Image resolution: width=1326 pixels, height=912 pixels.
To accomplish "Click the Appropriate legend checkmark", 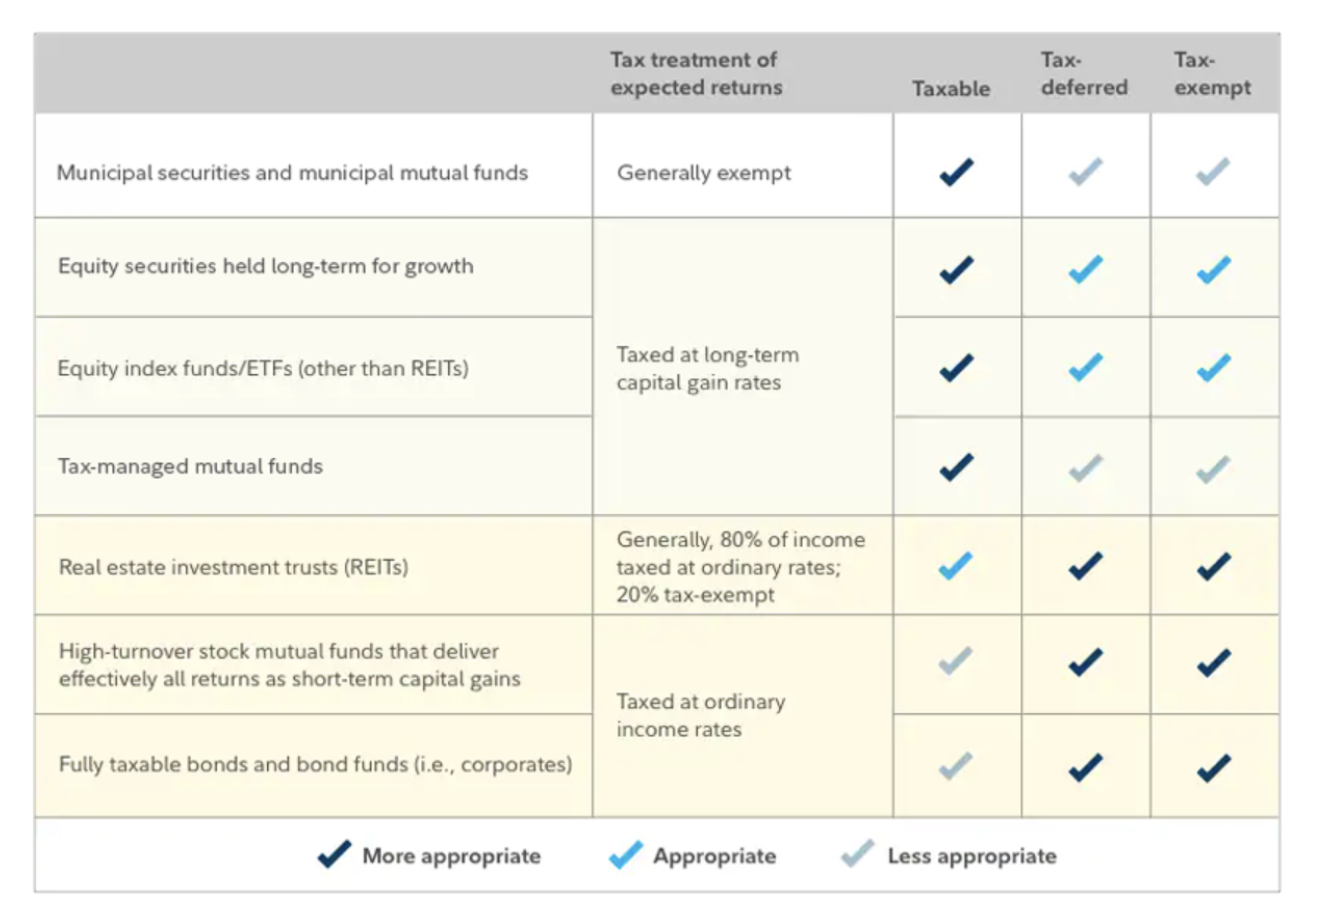I will pos(625,855).
